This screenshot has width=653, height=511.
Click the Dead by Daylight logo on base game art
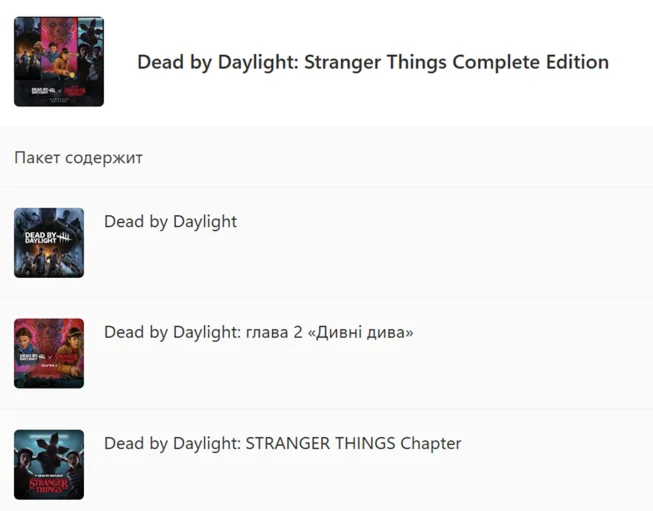coord(43,238)
